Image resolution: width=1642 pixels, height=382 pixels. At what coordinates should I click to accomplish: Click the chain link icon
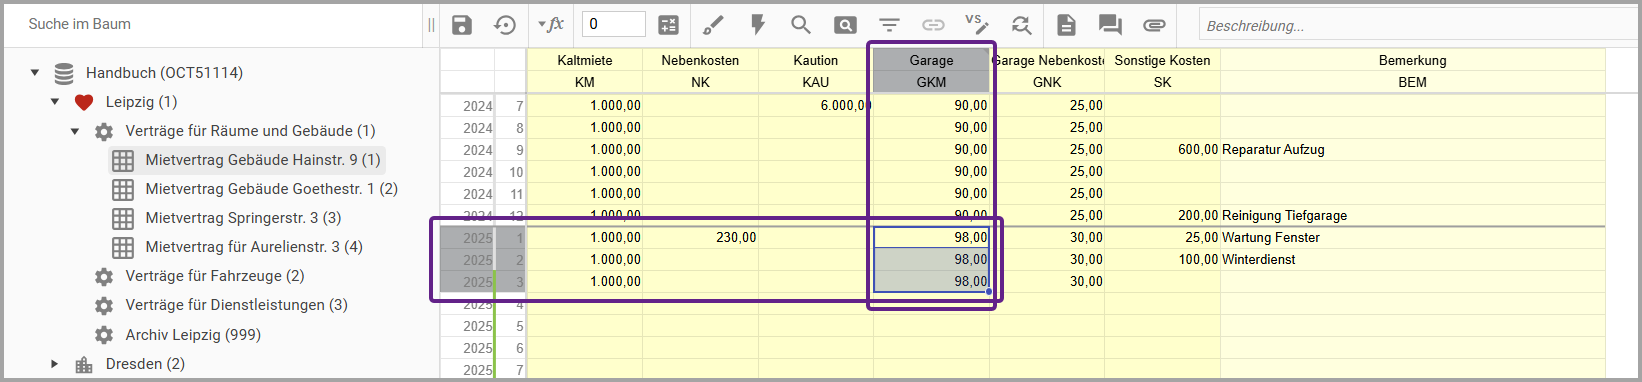coord(933,25)
